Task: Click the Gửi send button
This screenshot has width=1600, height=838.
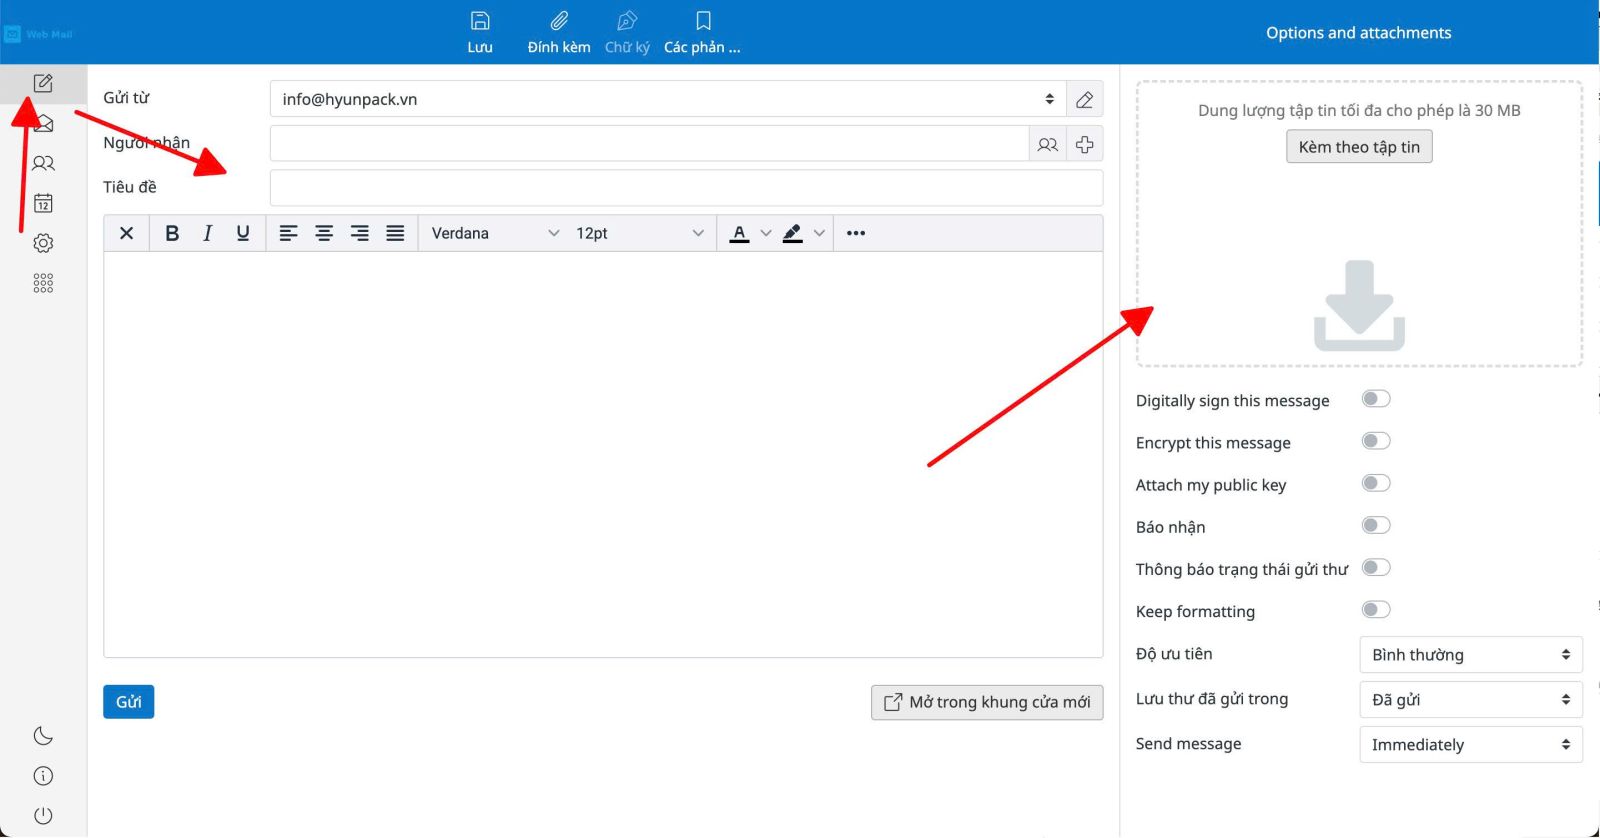Action: tap(129, 702)
